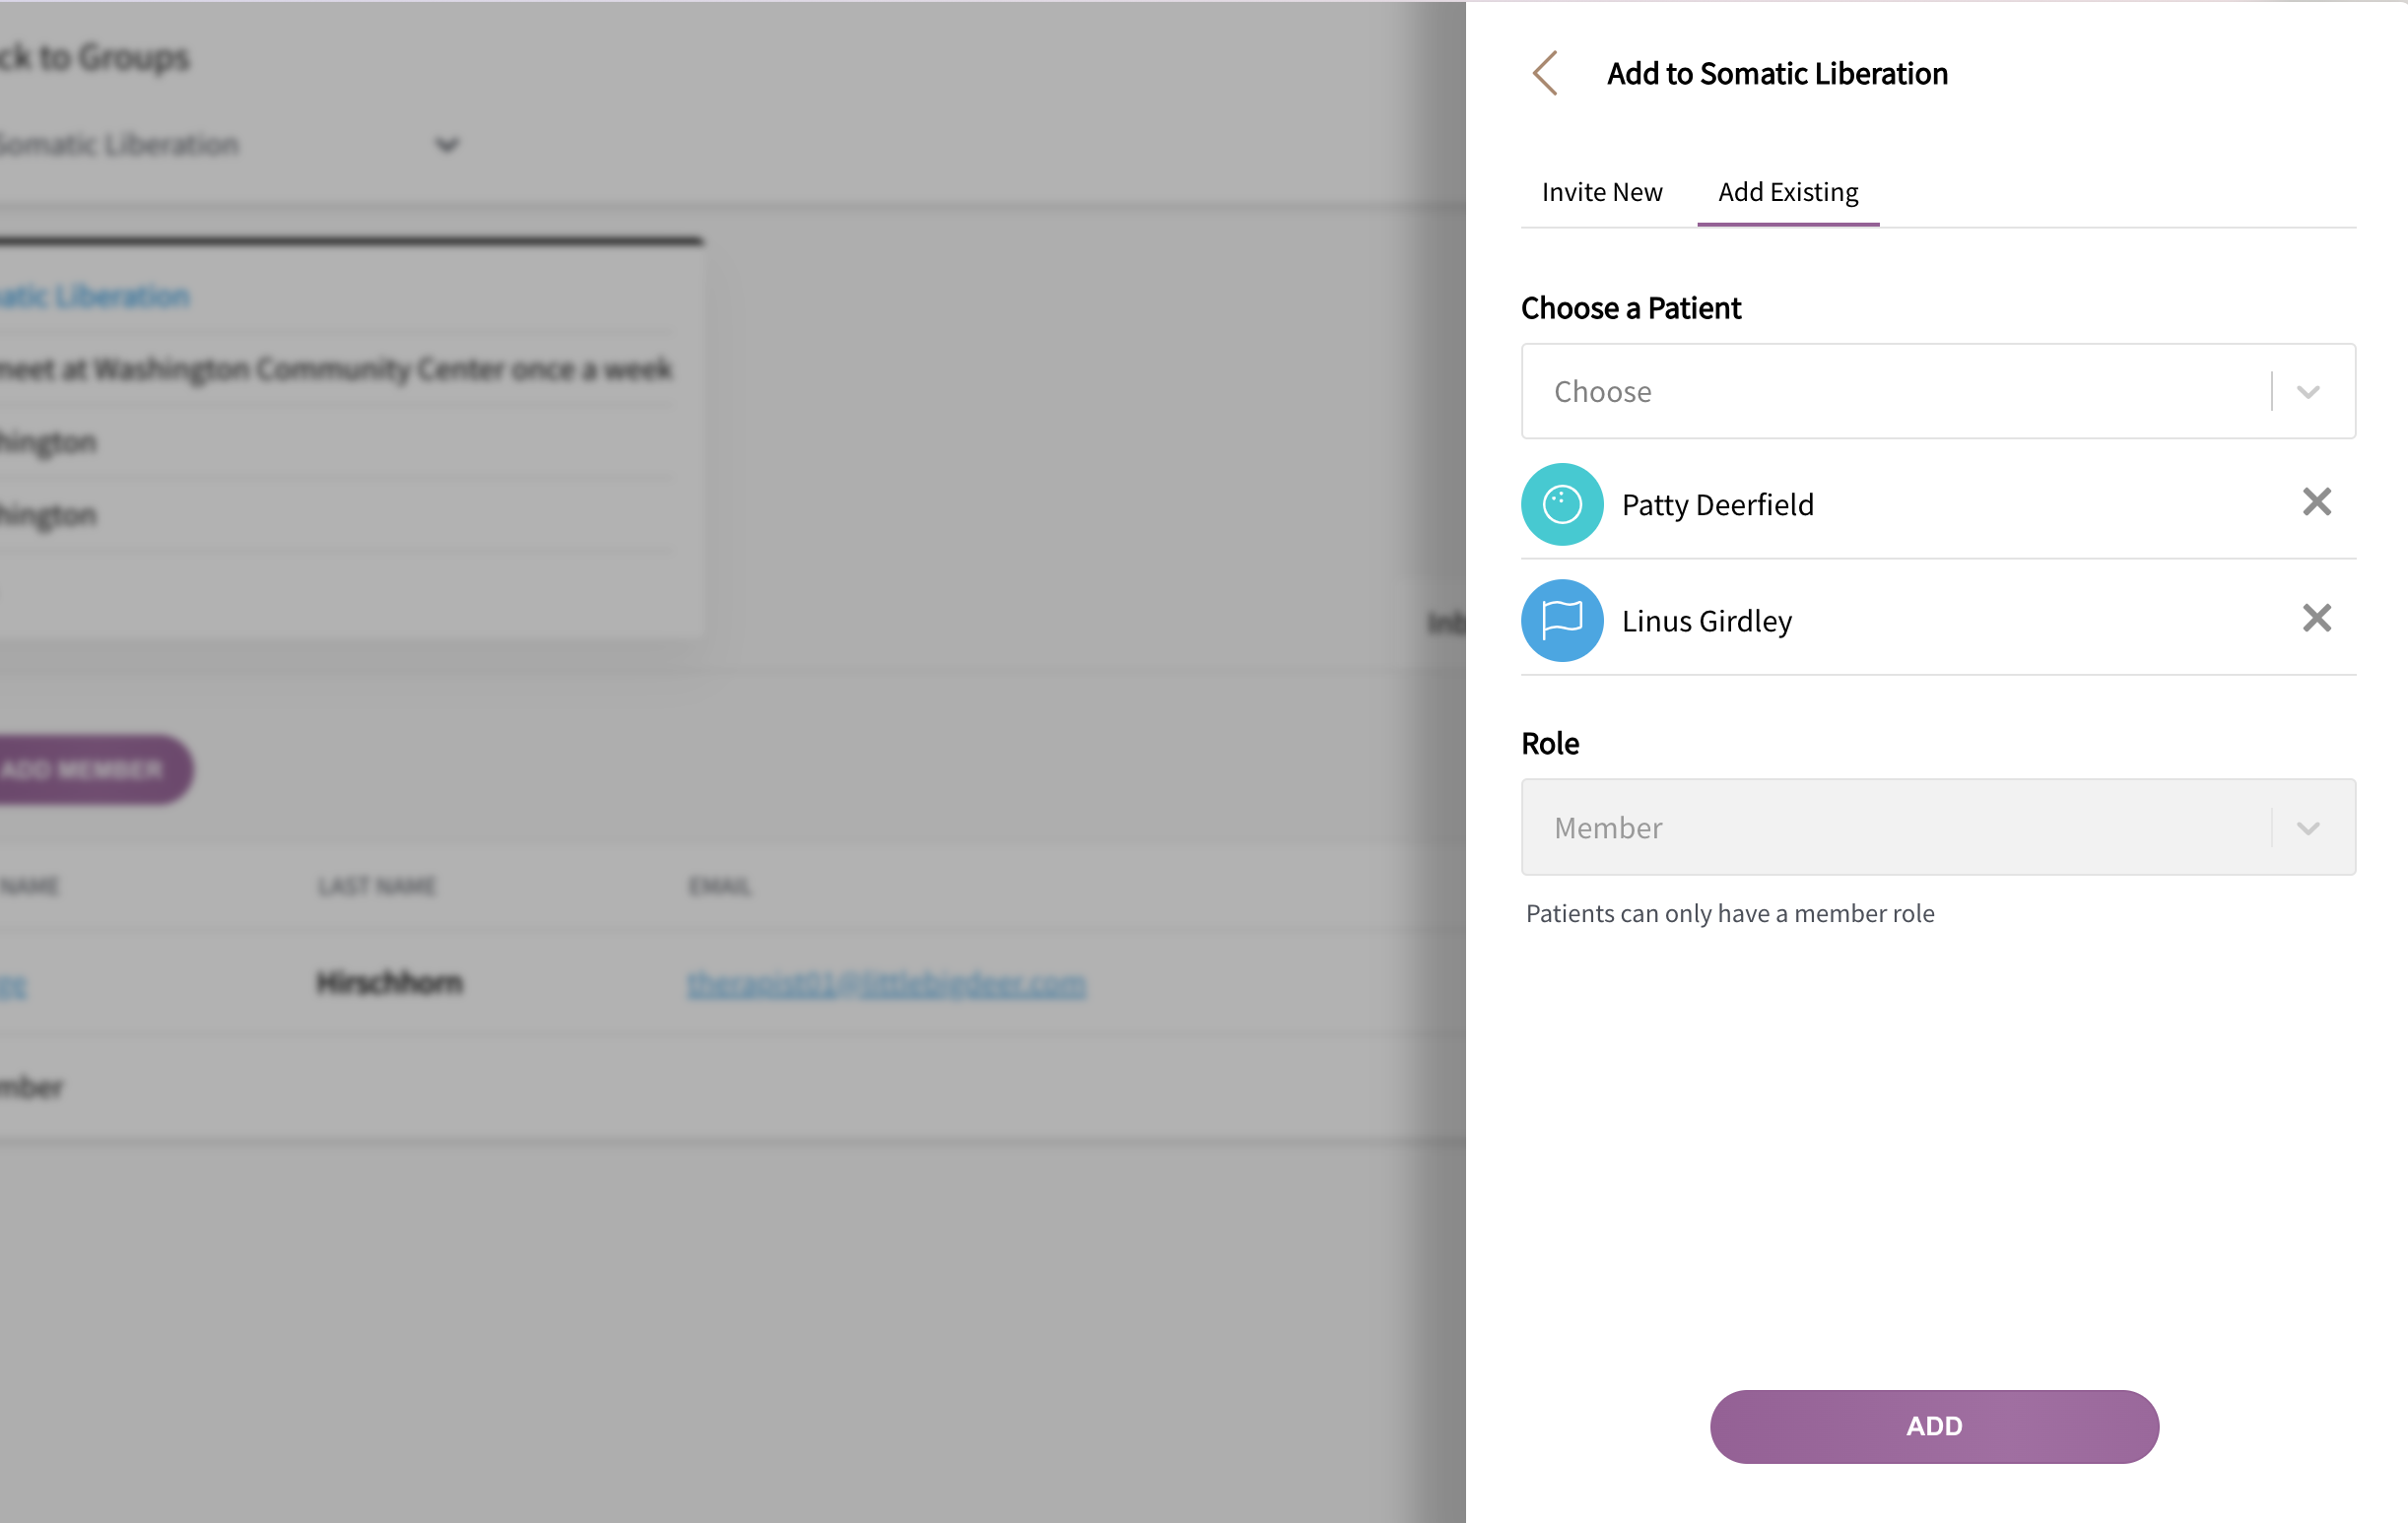The image size is (2408, 1523).
Task: Toggle Linus Girdley removal checkbox
Action: (2316, 618)
